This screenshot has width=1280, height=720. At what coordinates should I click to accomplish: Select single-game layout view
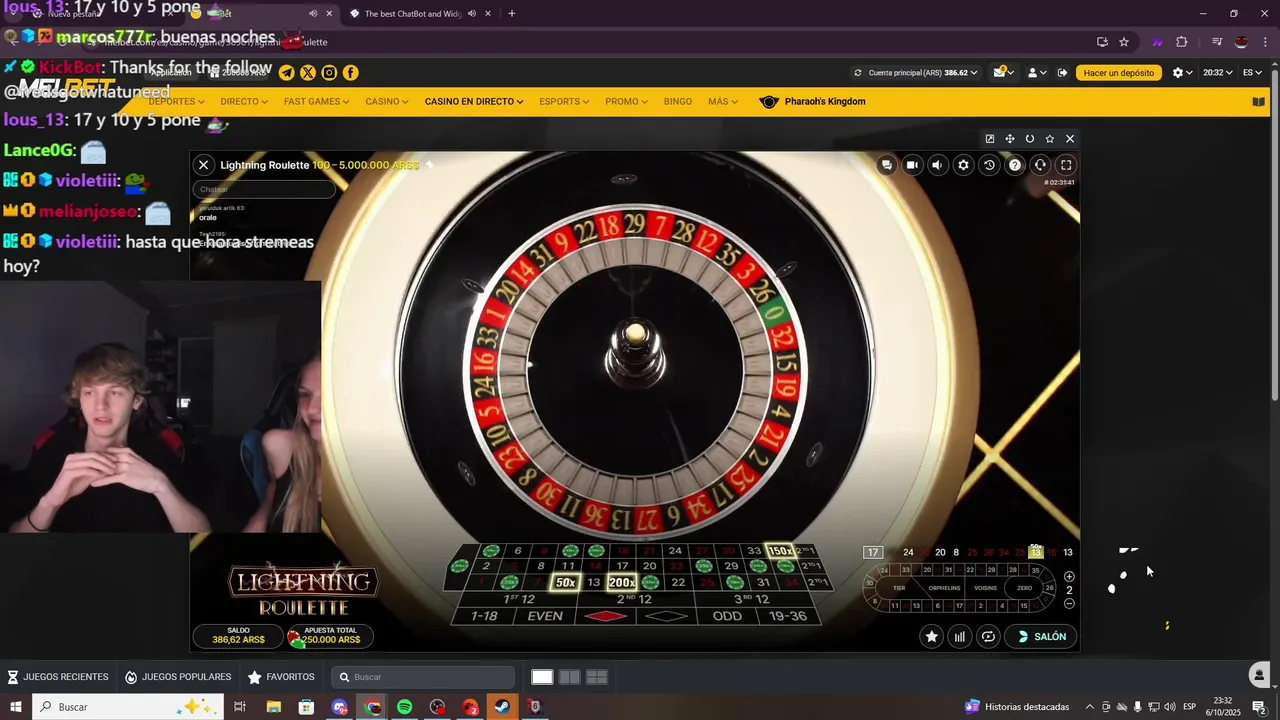(x=542, y=677)
